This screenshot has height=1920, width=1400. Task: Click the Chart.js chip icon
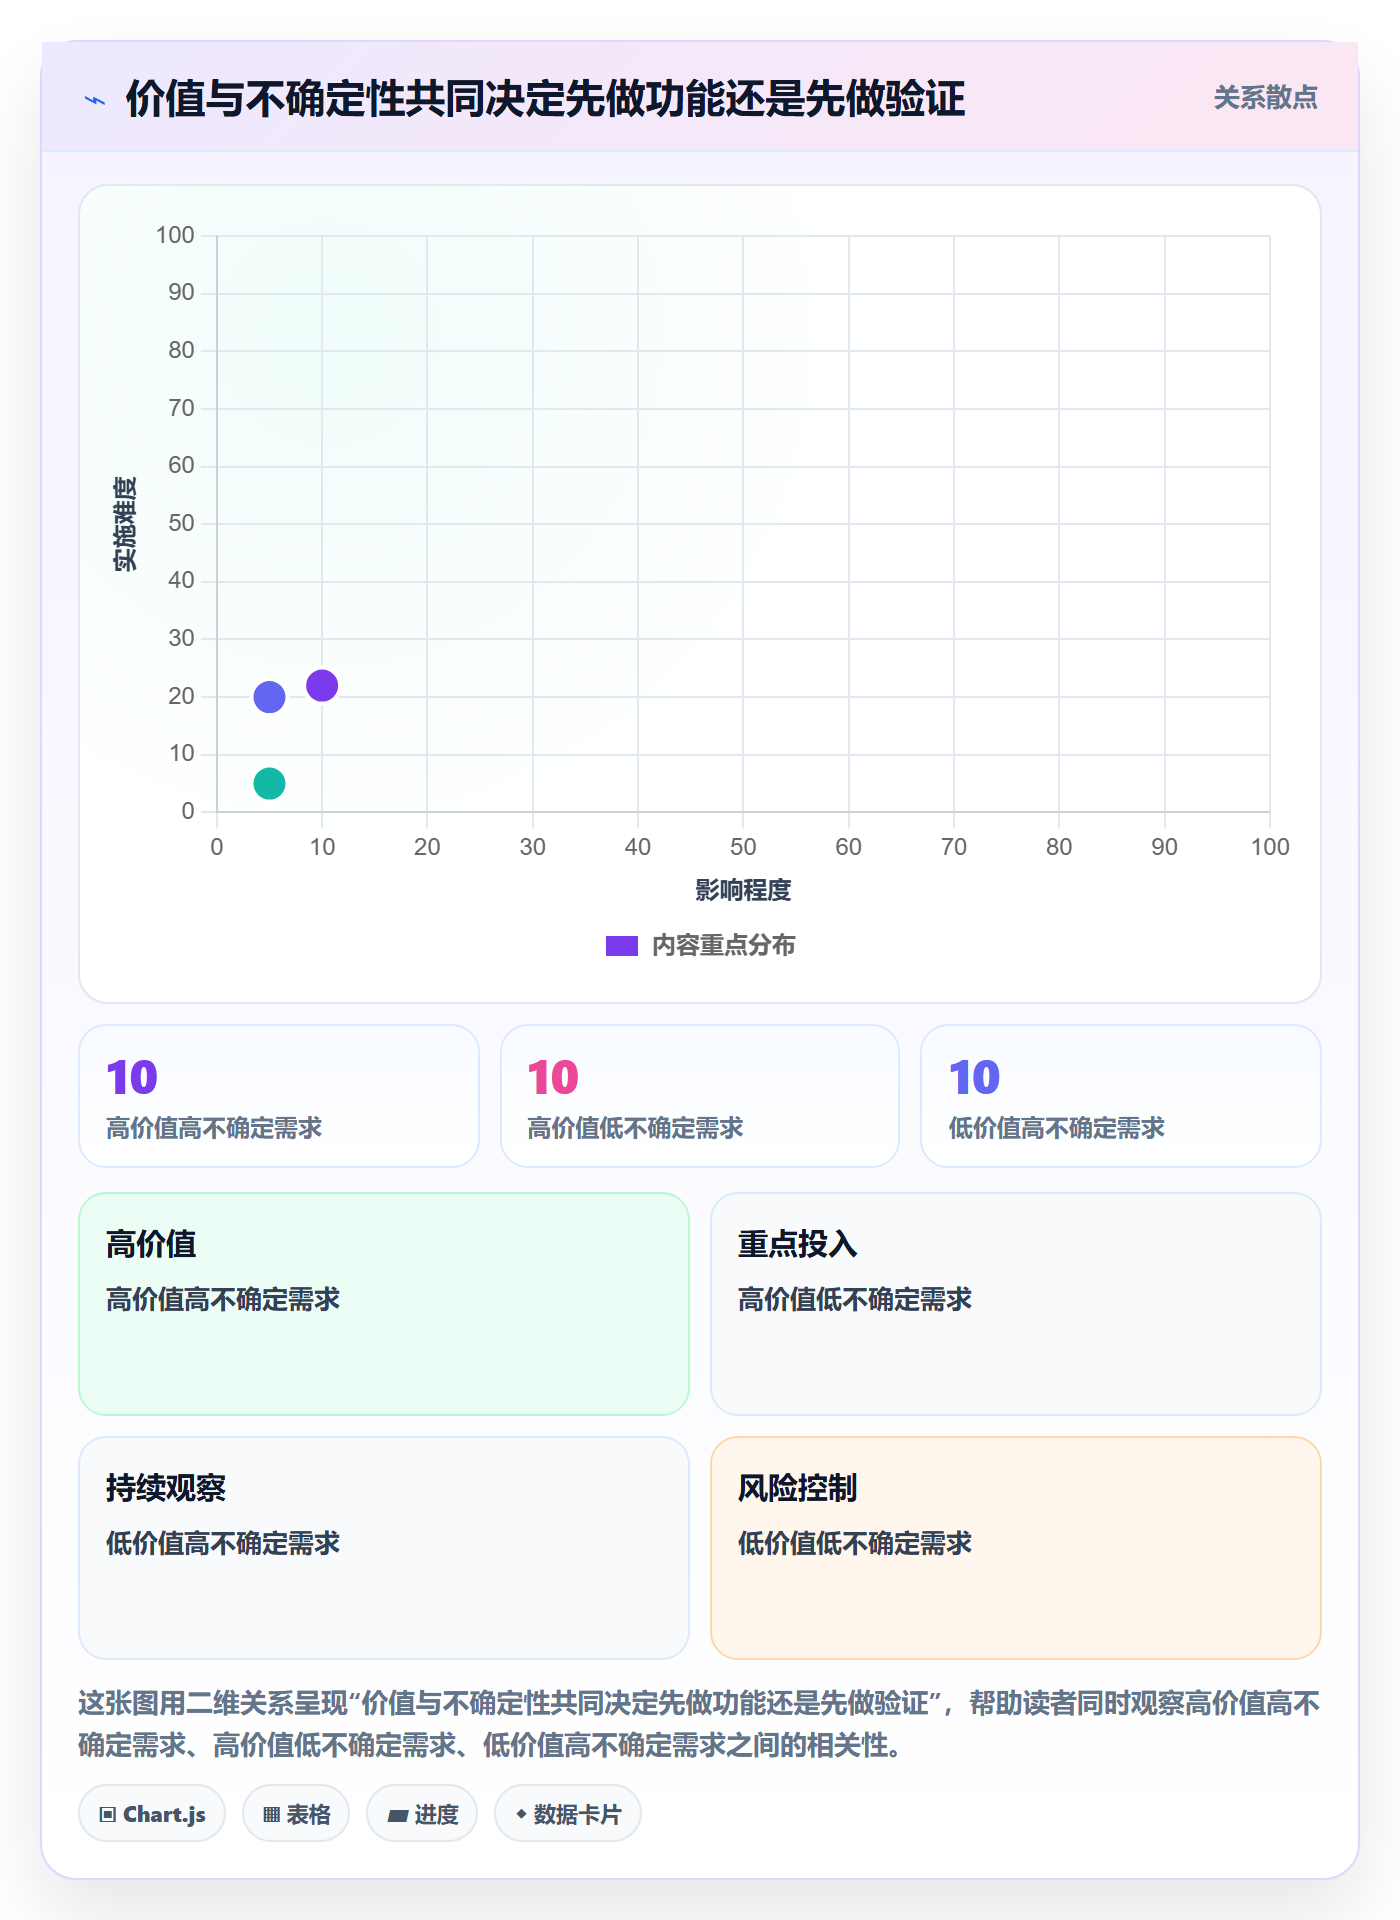(108, 1815)
